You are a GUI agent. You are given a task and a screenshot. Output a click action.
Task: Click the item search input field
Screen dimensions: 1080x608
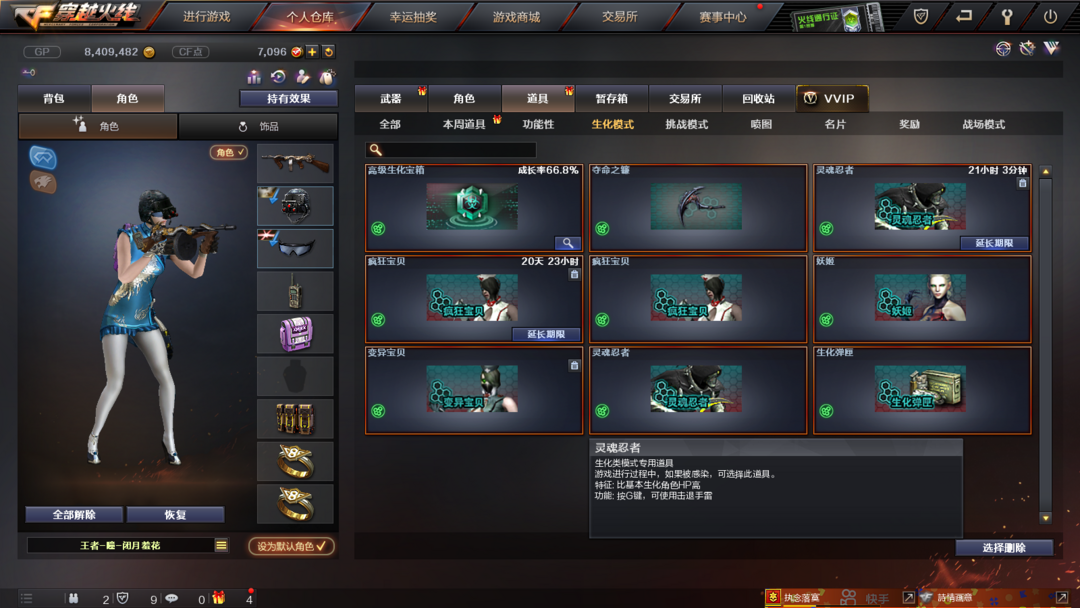pos(450,149)
